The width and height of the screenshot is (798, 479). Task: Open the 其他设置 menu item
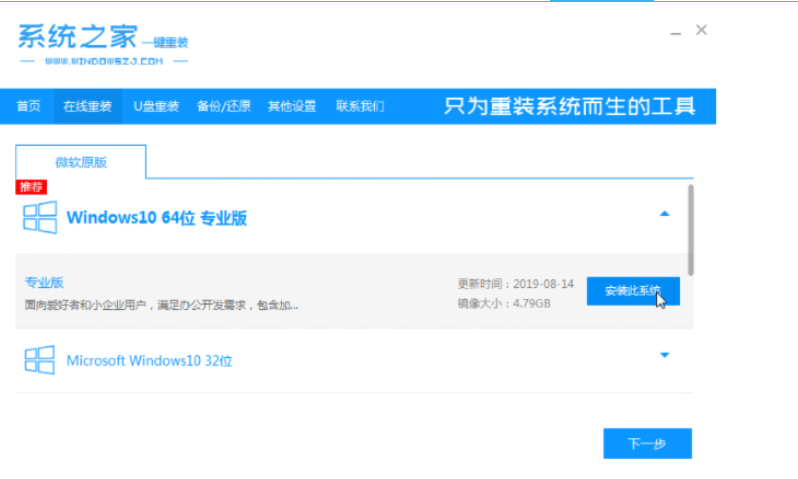pos(292,106)
